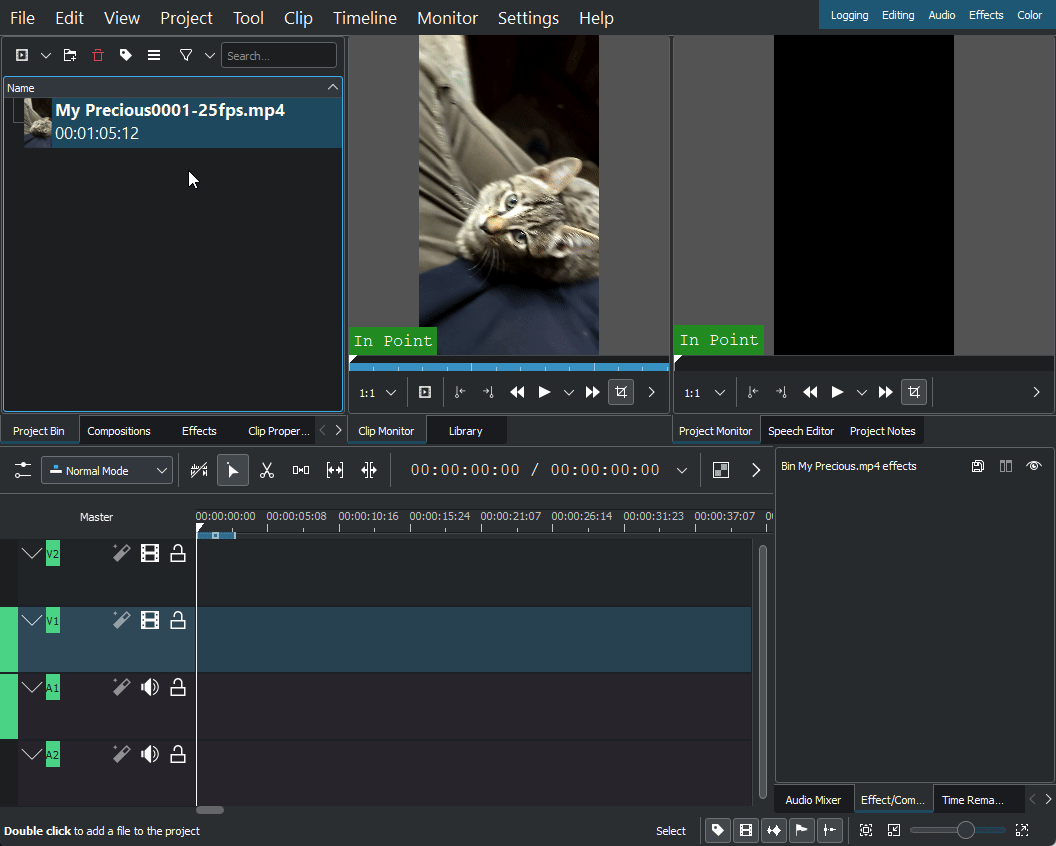Rewind in the Project Monitor
This screenshot has width=1056, height=846.
point(810,392)
